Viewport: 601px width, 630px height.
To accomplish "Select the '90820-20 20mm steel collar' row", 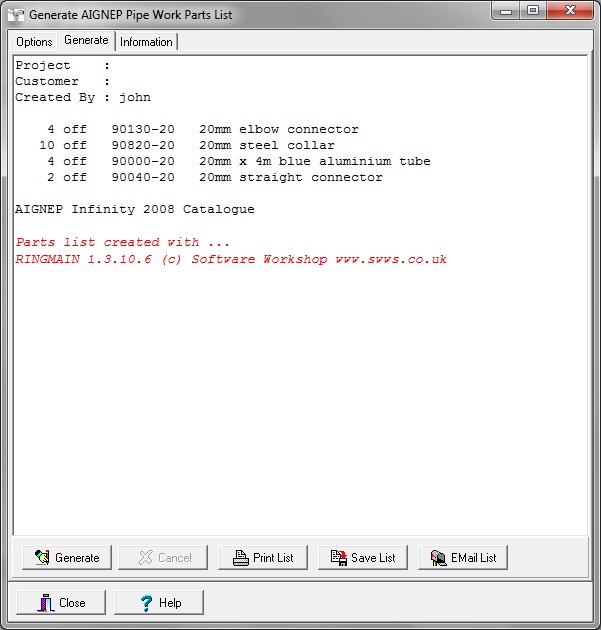I will click(187, 145).
